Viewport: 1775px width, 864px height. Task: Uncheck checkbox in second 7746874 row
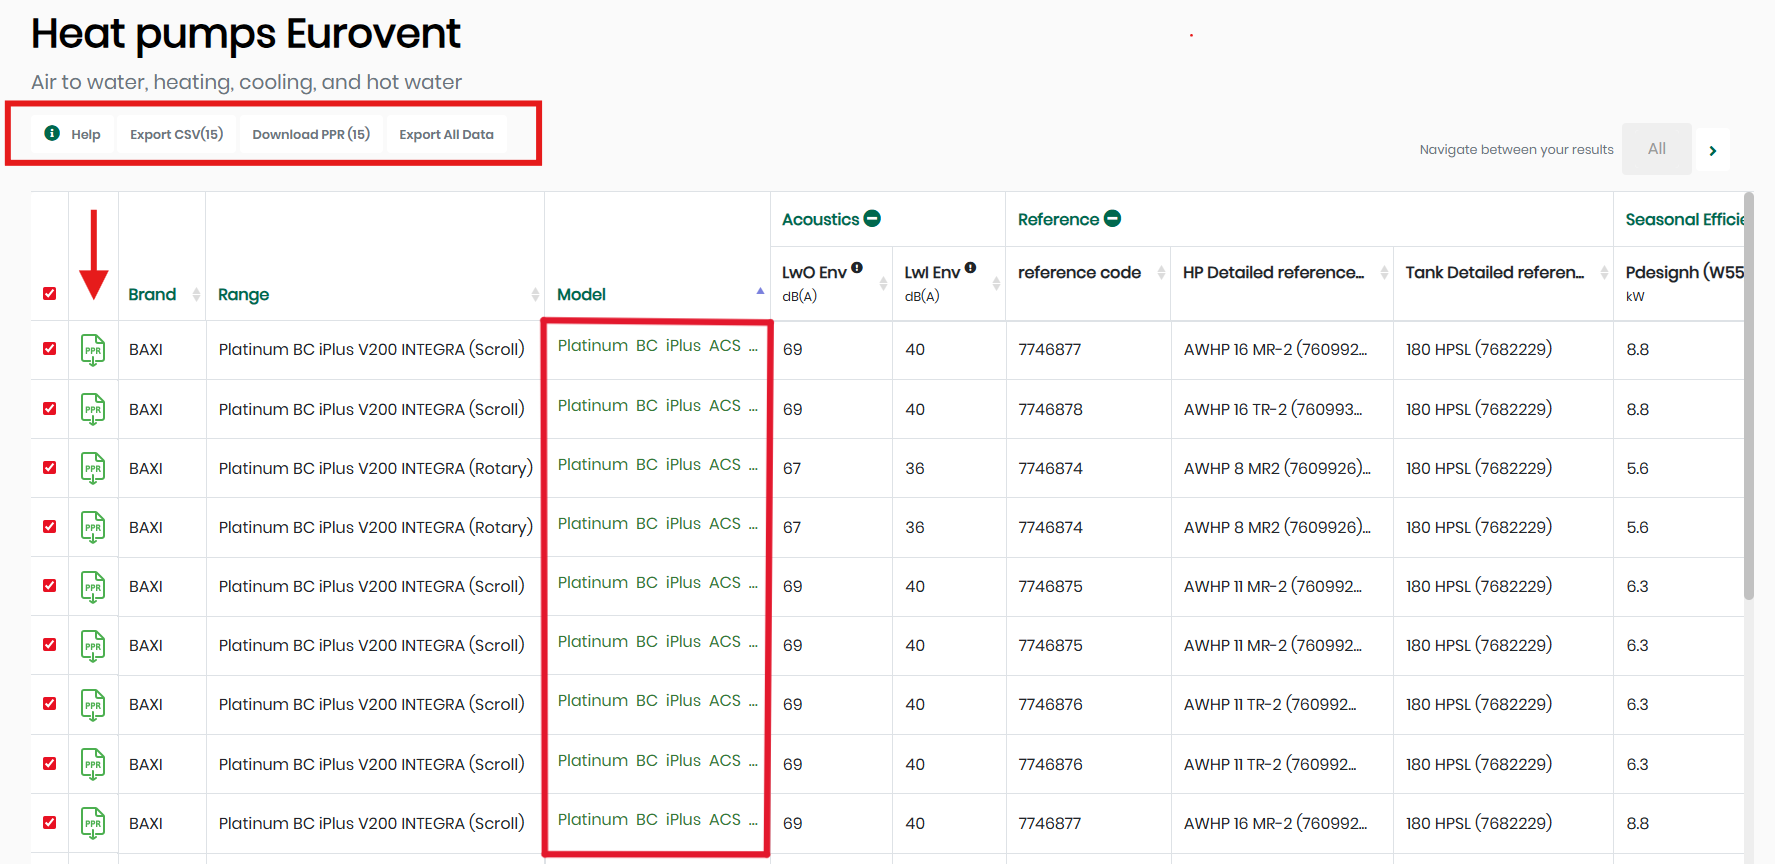click(x=49, y=526)
